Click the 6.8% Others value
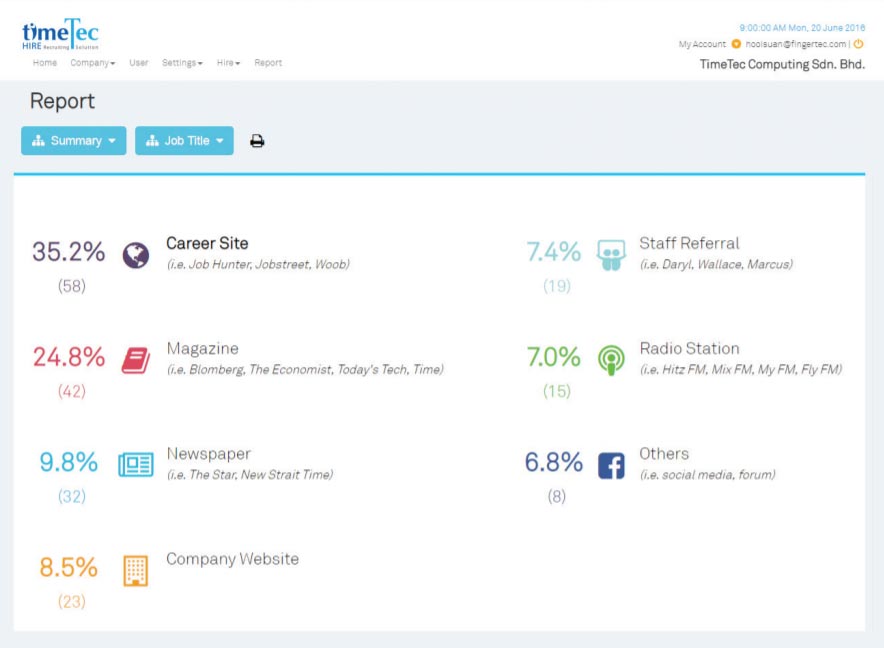 (x=554, y=462)
